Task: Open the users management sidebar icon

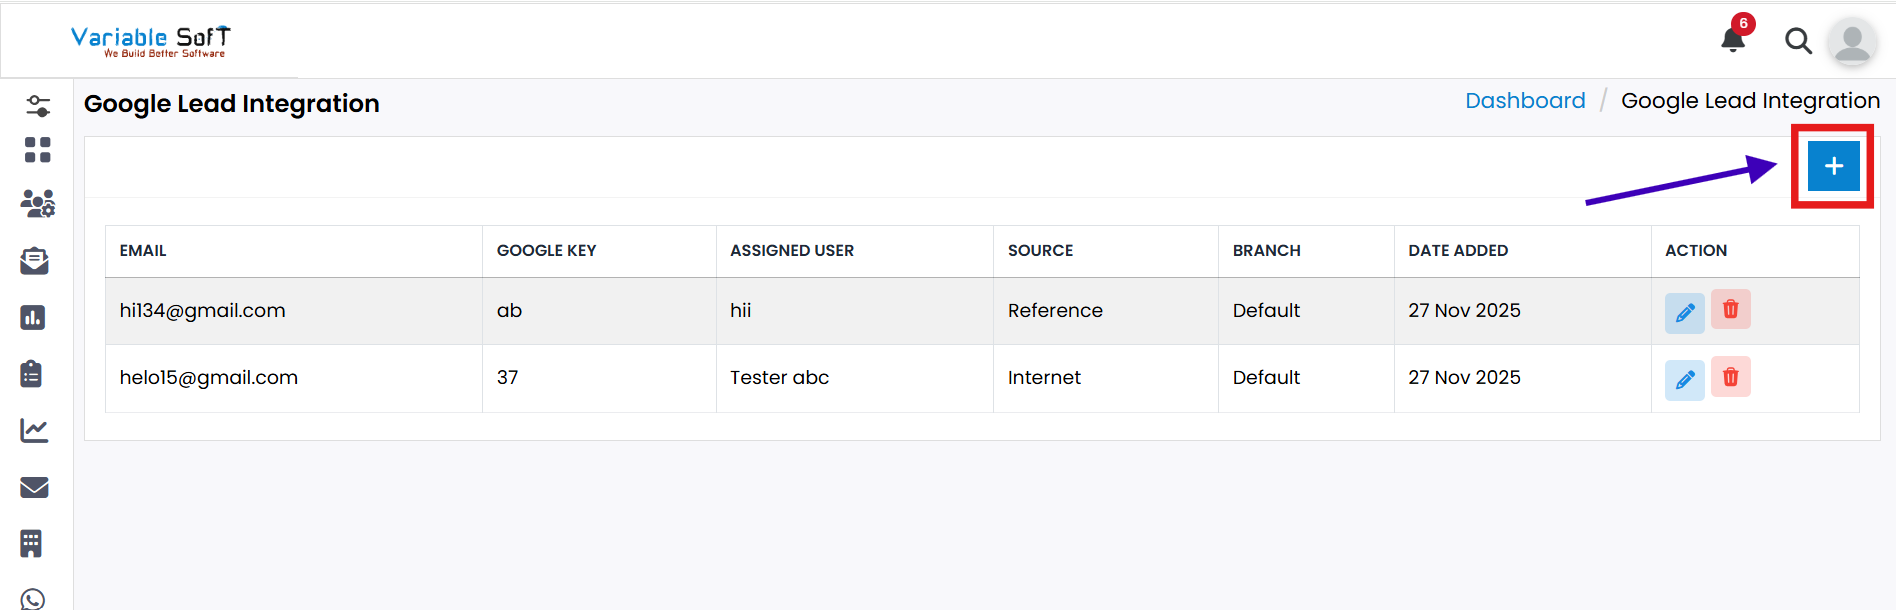Action: pyautogui.click(x=38, y=203)
